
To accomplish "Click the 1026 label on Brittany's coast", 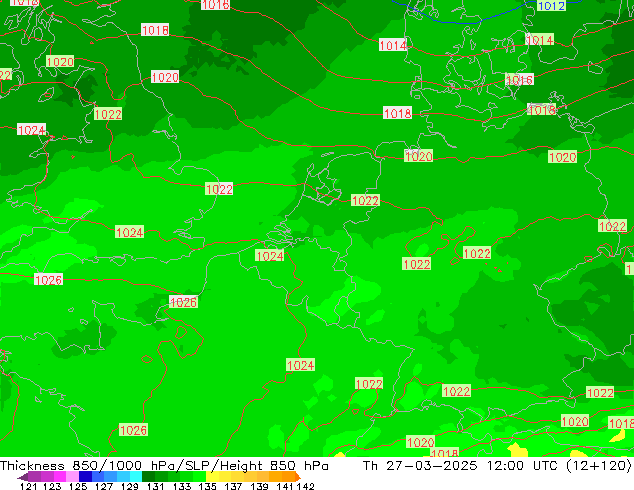I will pos(183,302).
